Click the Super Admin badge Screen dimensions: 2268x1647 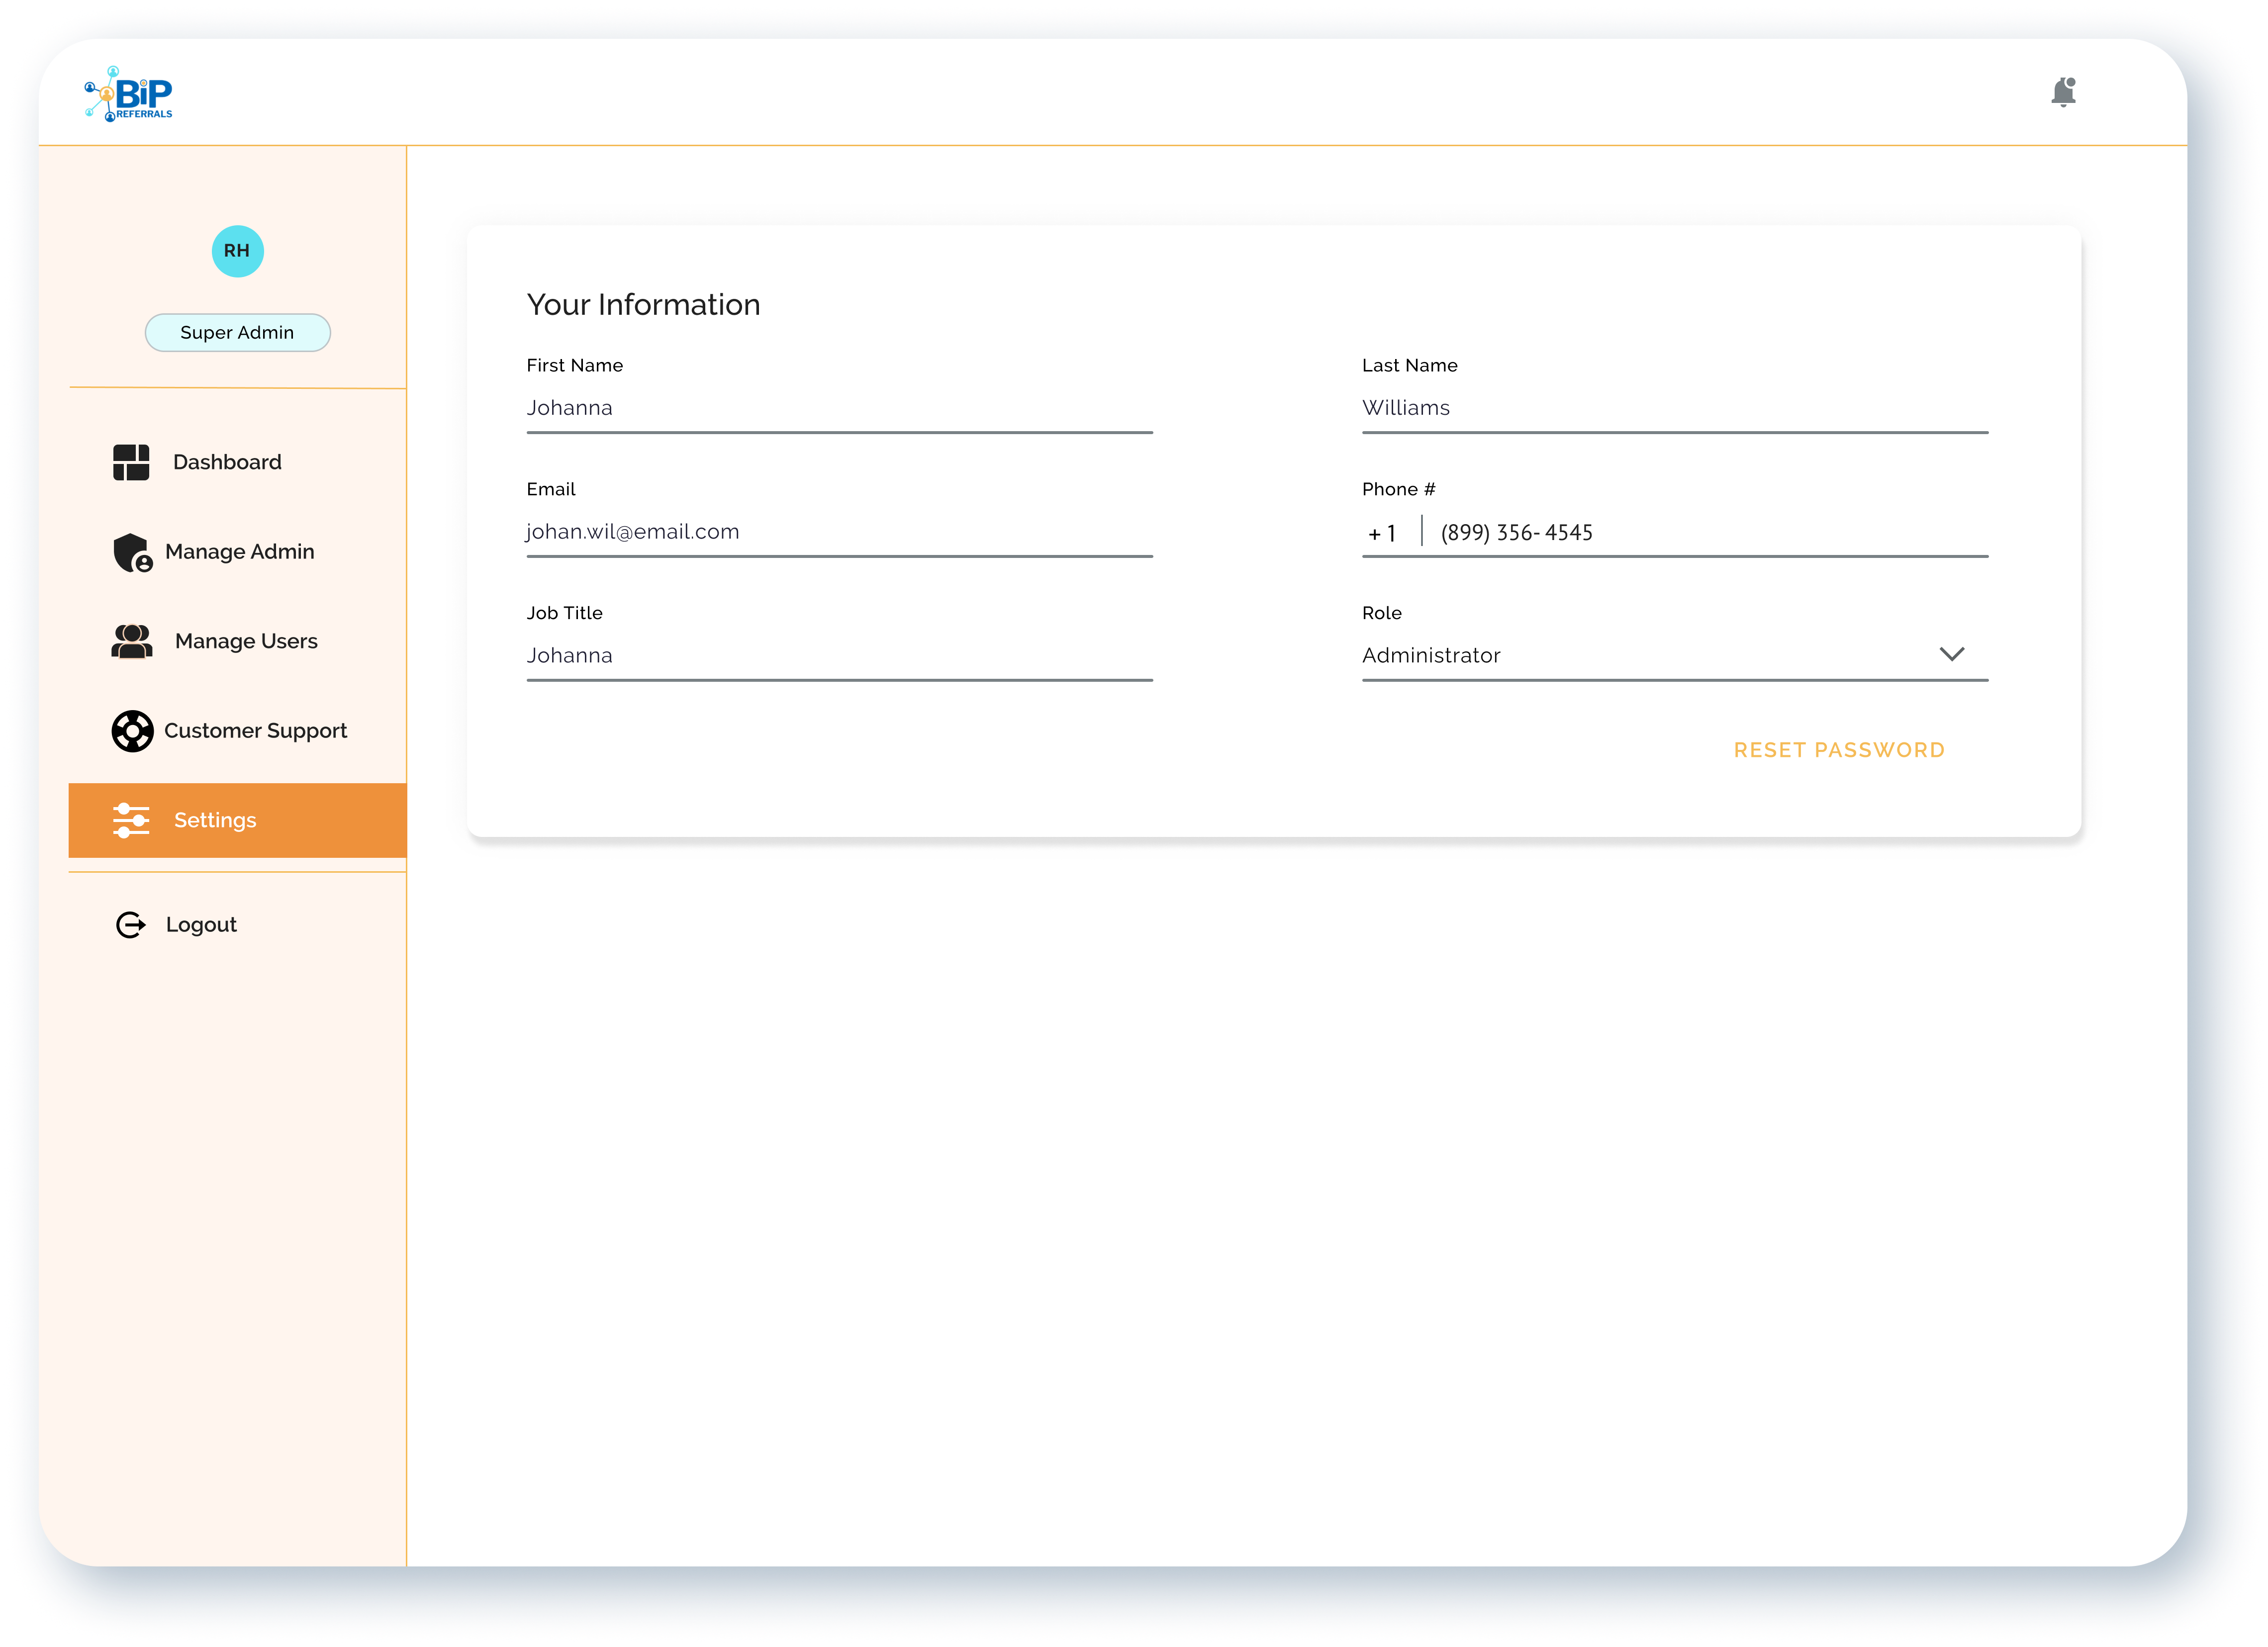[x=237, y=333]
